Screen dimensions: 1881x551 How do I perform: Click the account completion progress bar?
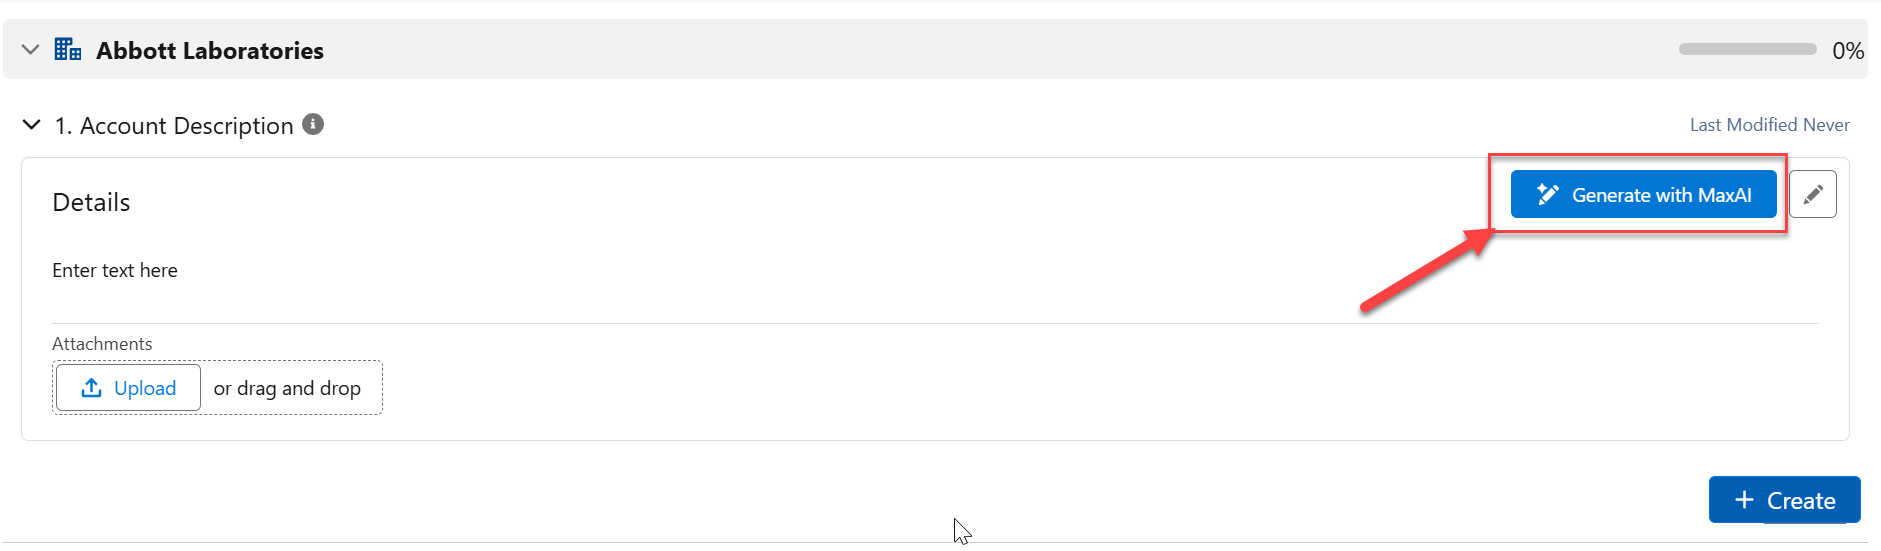pyautogui.click(x=1747, y=49)
